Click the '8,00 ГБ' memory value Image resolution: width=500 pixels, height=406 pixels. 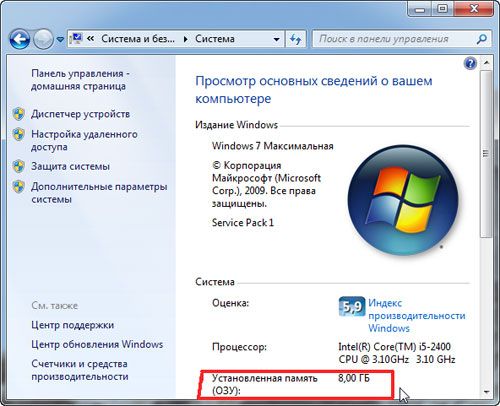[354, 378]
